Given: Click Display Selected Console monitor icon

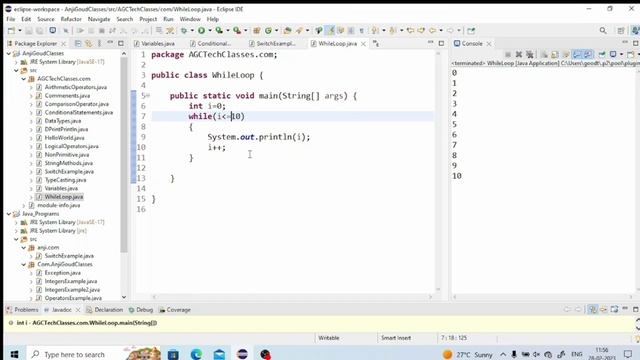Looking at the screenshot, I should click(613, 54).
